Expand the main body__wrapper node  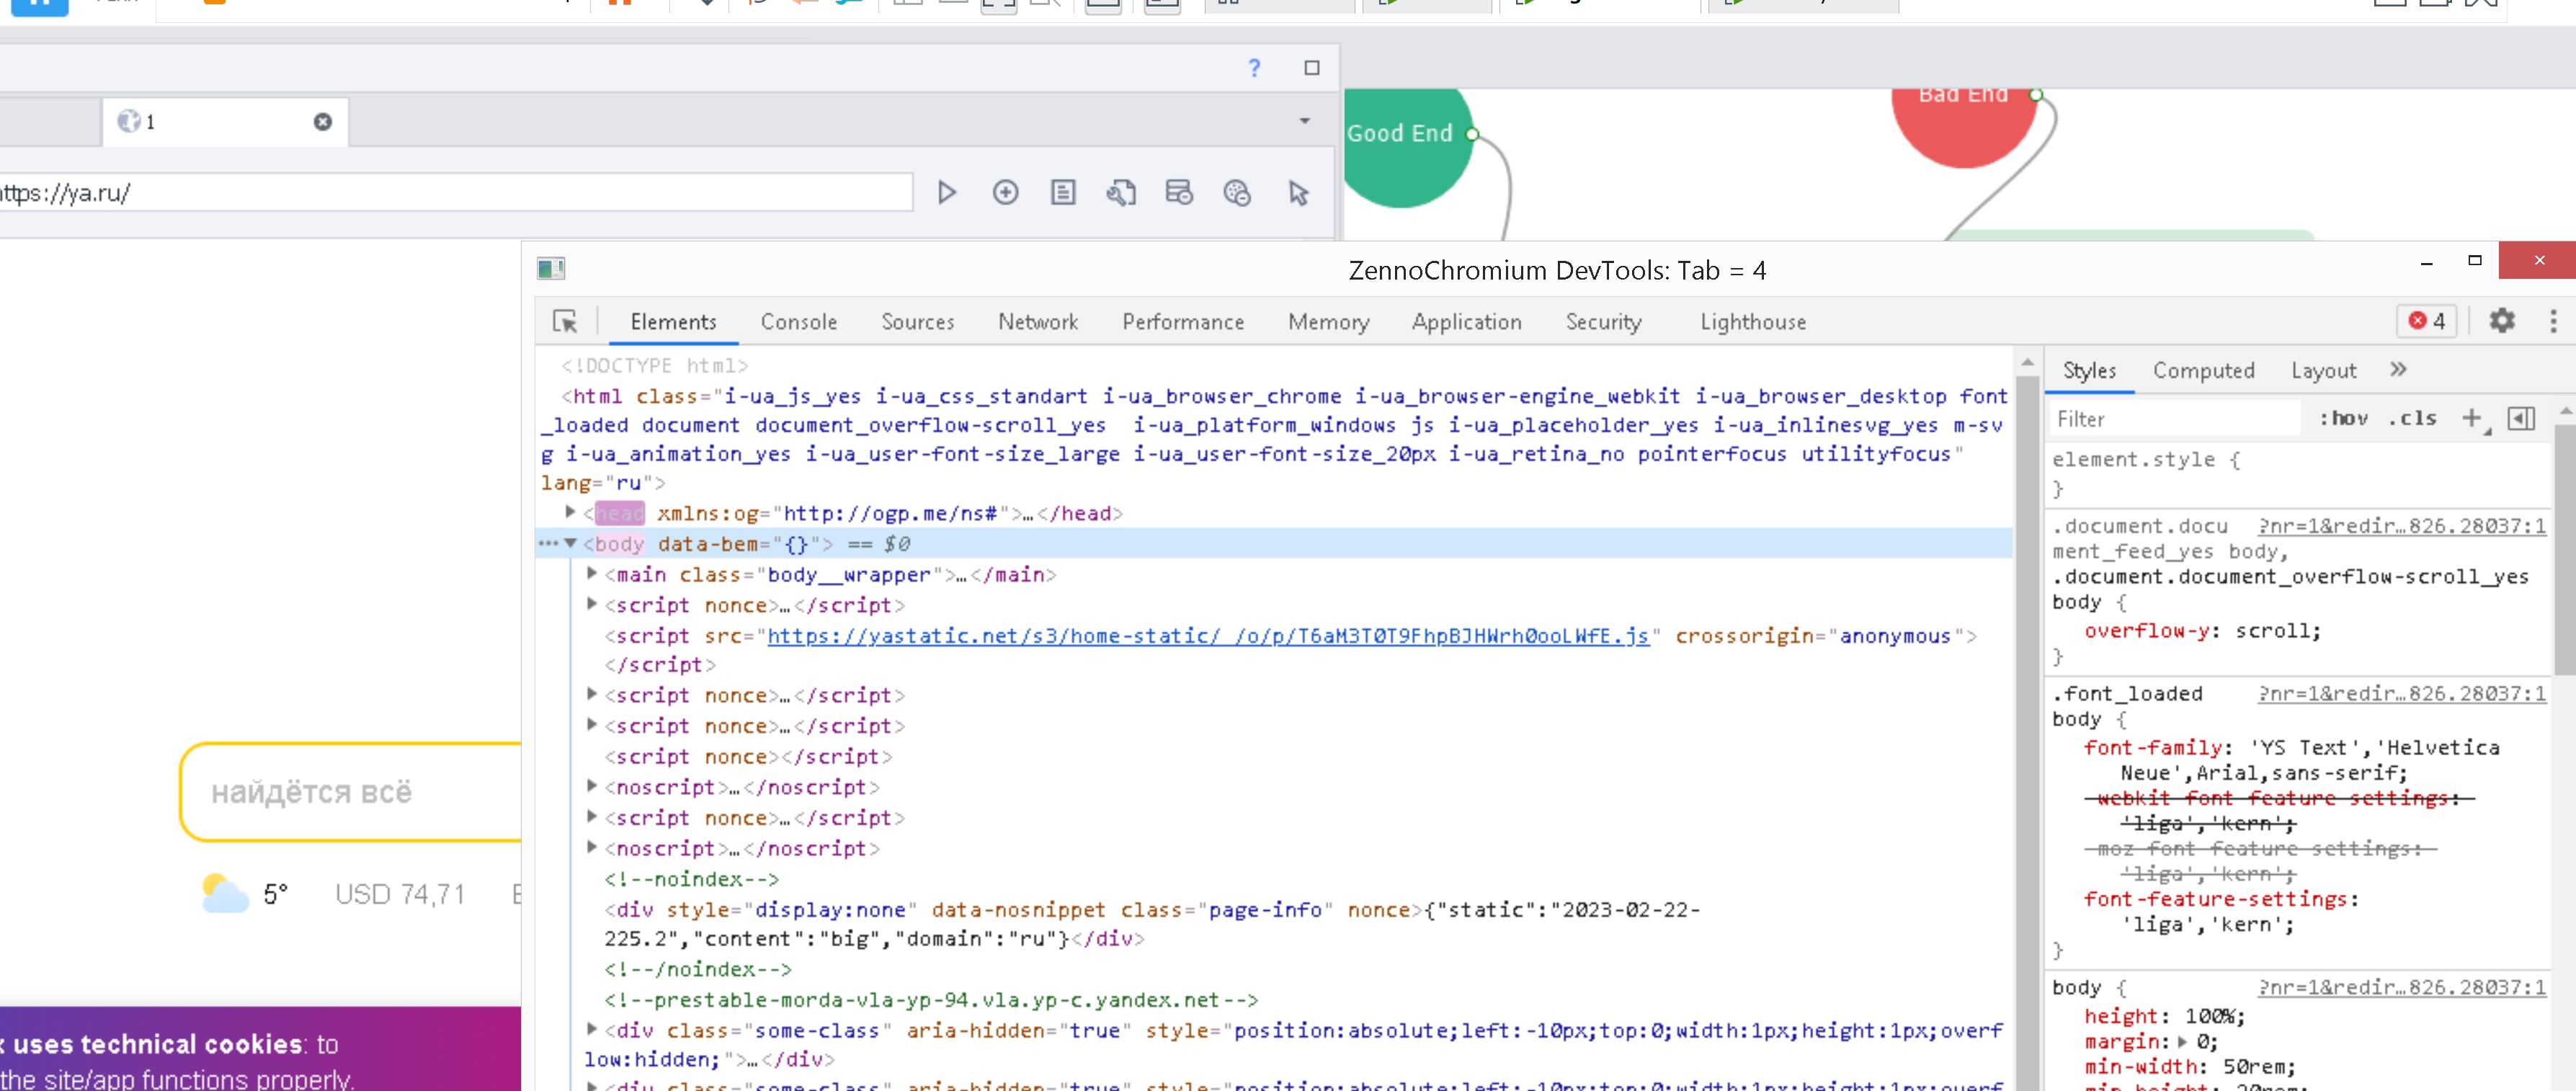pos(592,573)
